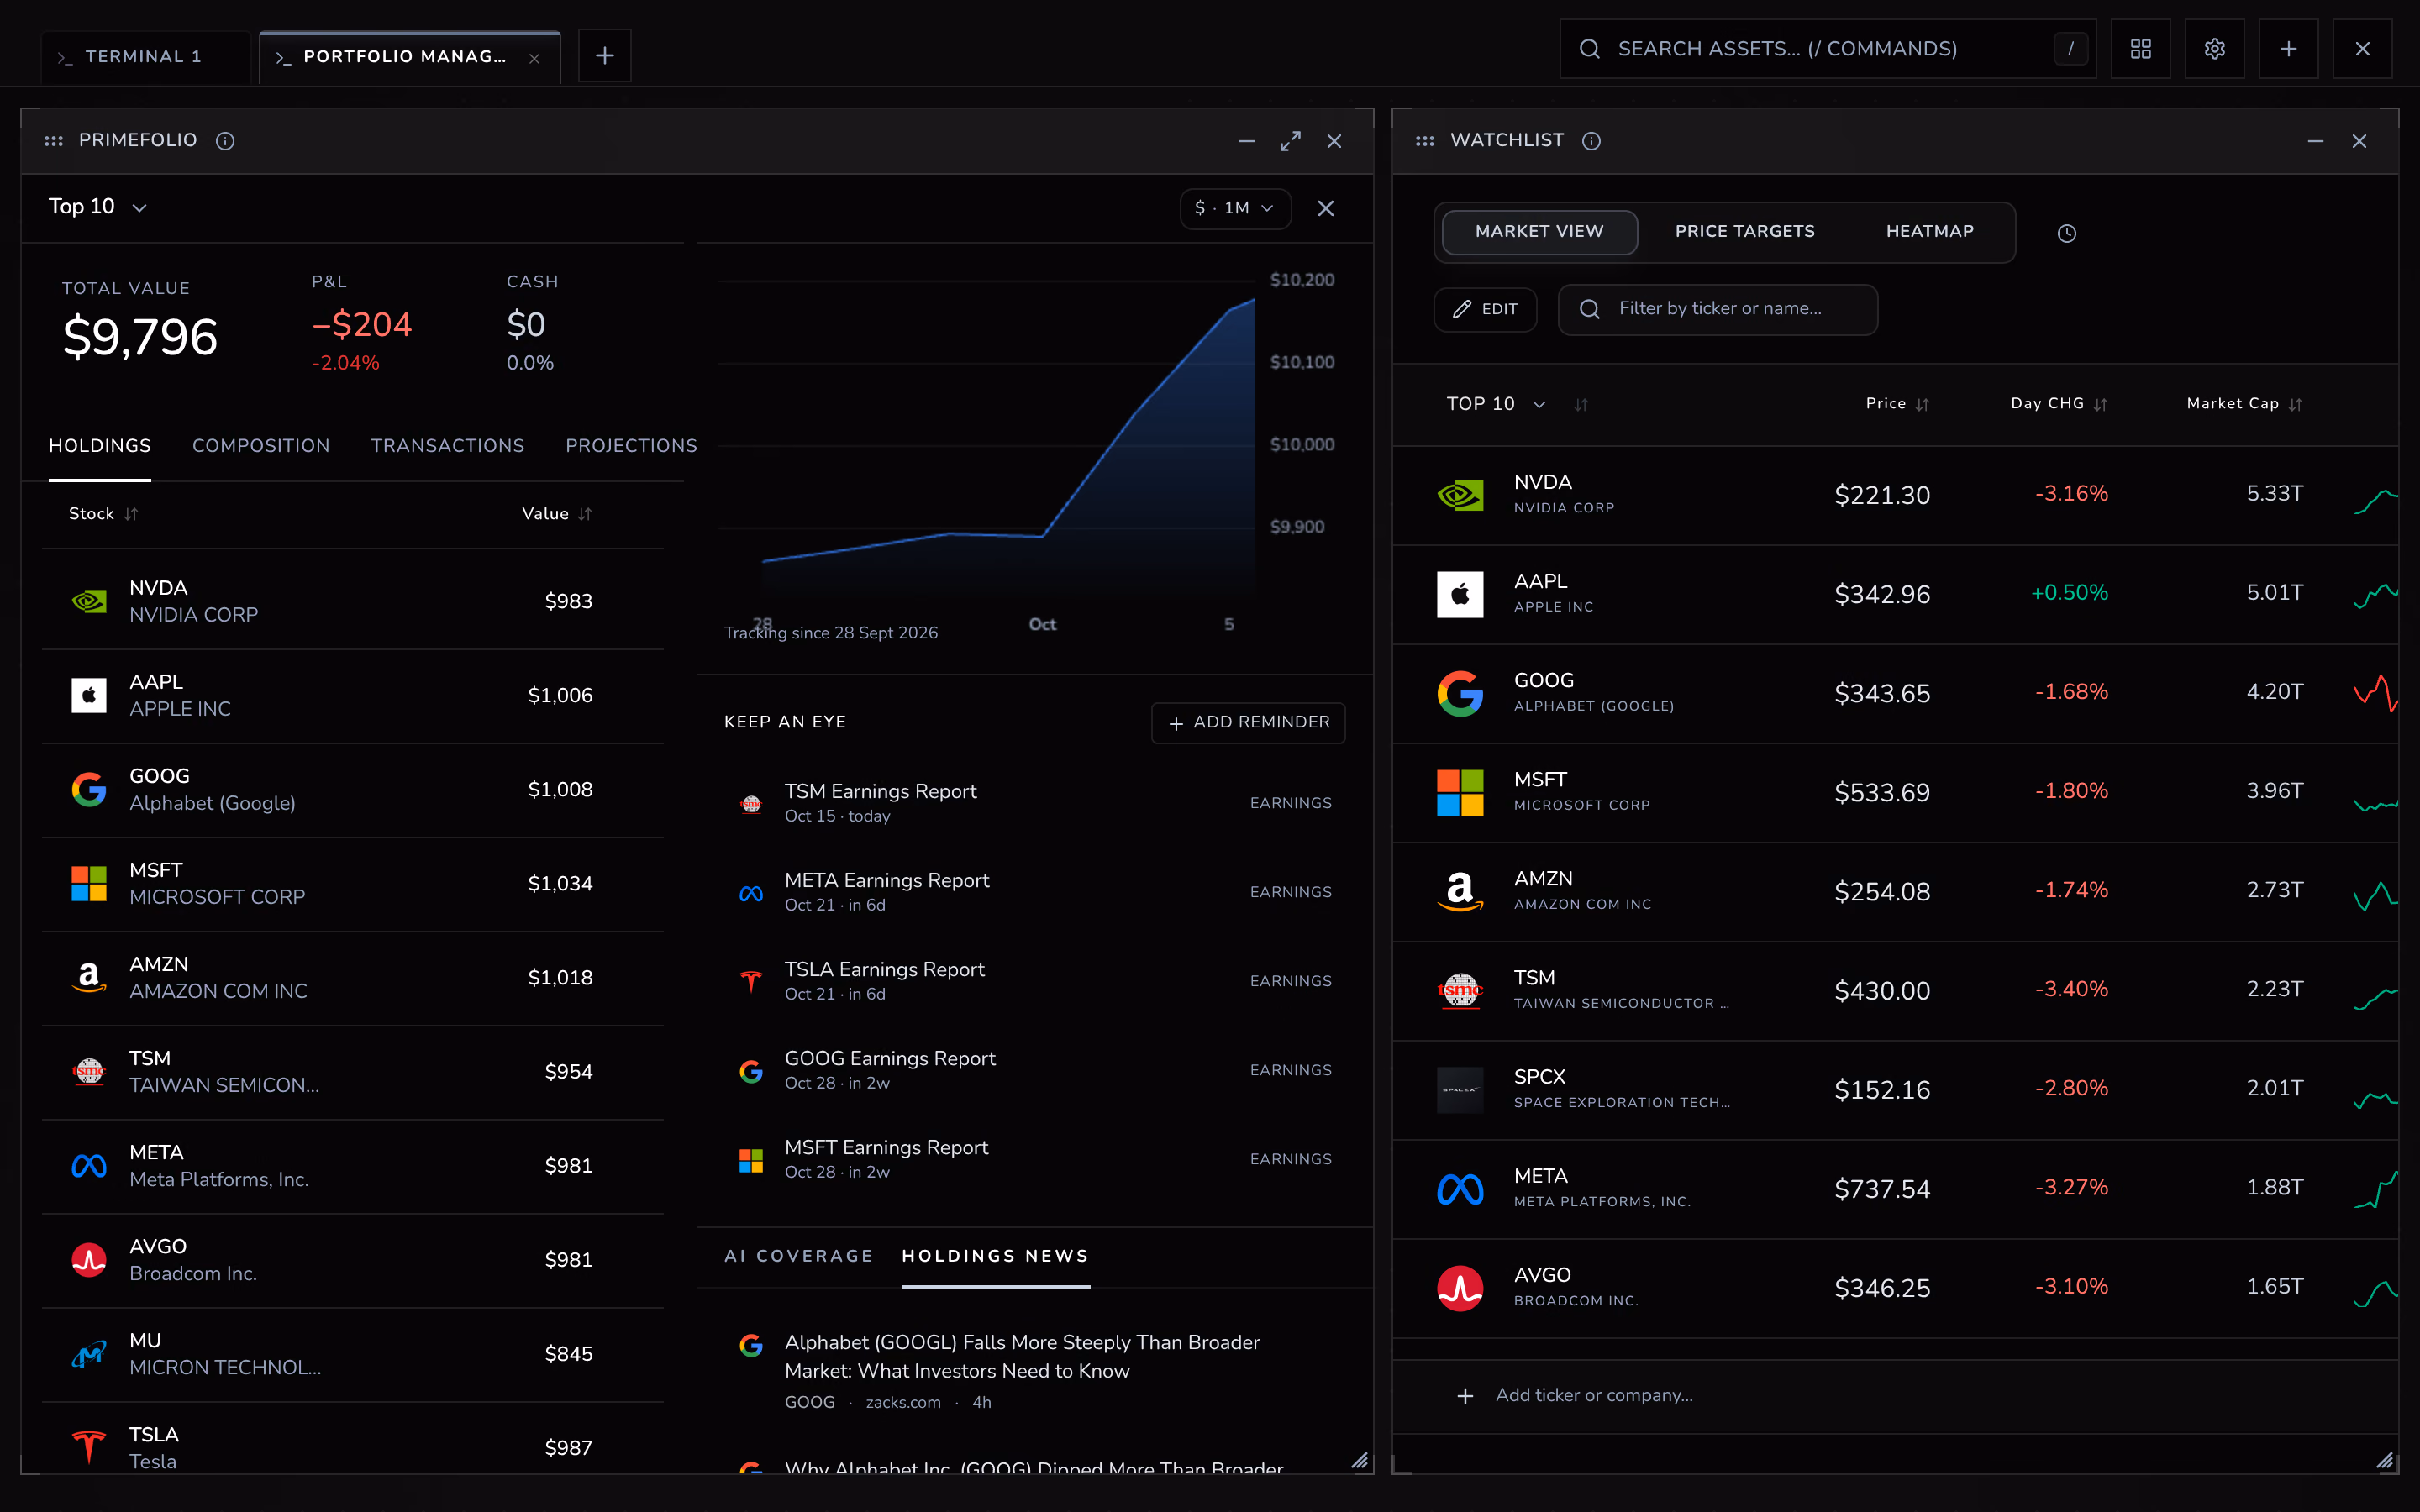2420x1512 pixels.
Task: Click the Primefolio info icon
Action: (x=225, y=141)
